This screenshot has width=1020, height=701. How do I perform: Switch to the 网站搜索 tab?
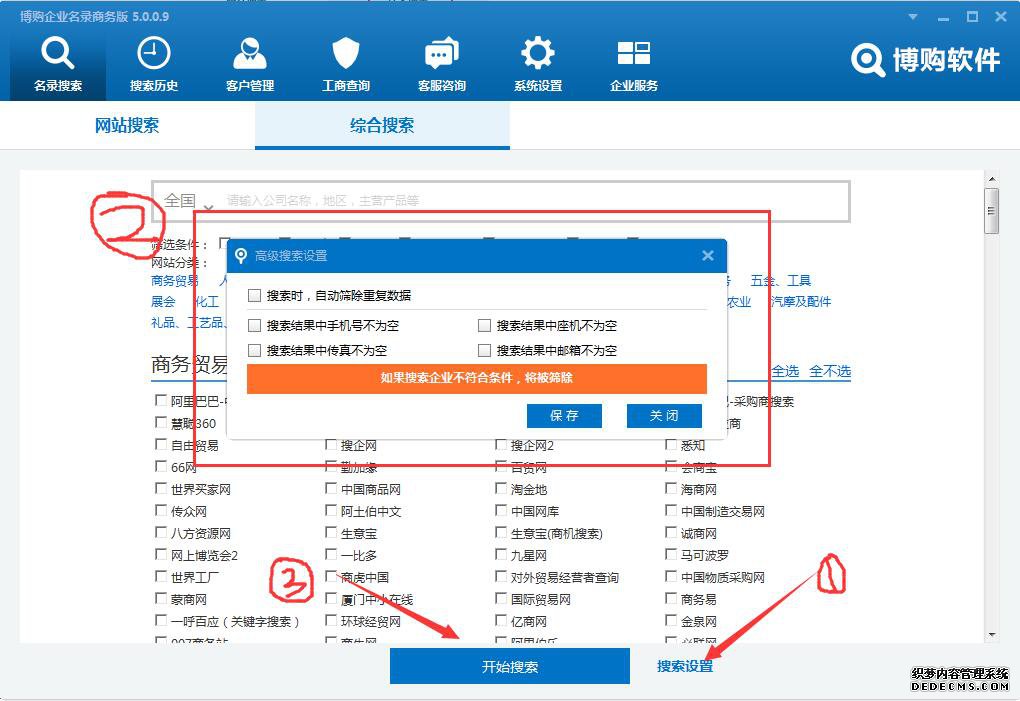point(128,126)
